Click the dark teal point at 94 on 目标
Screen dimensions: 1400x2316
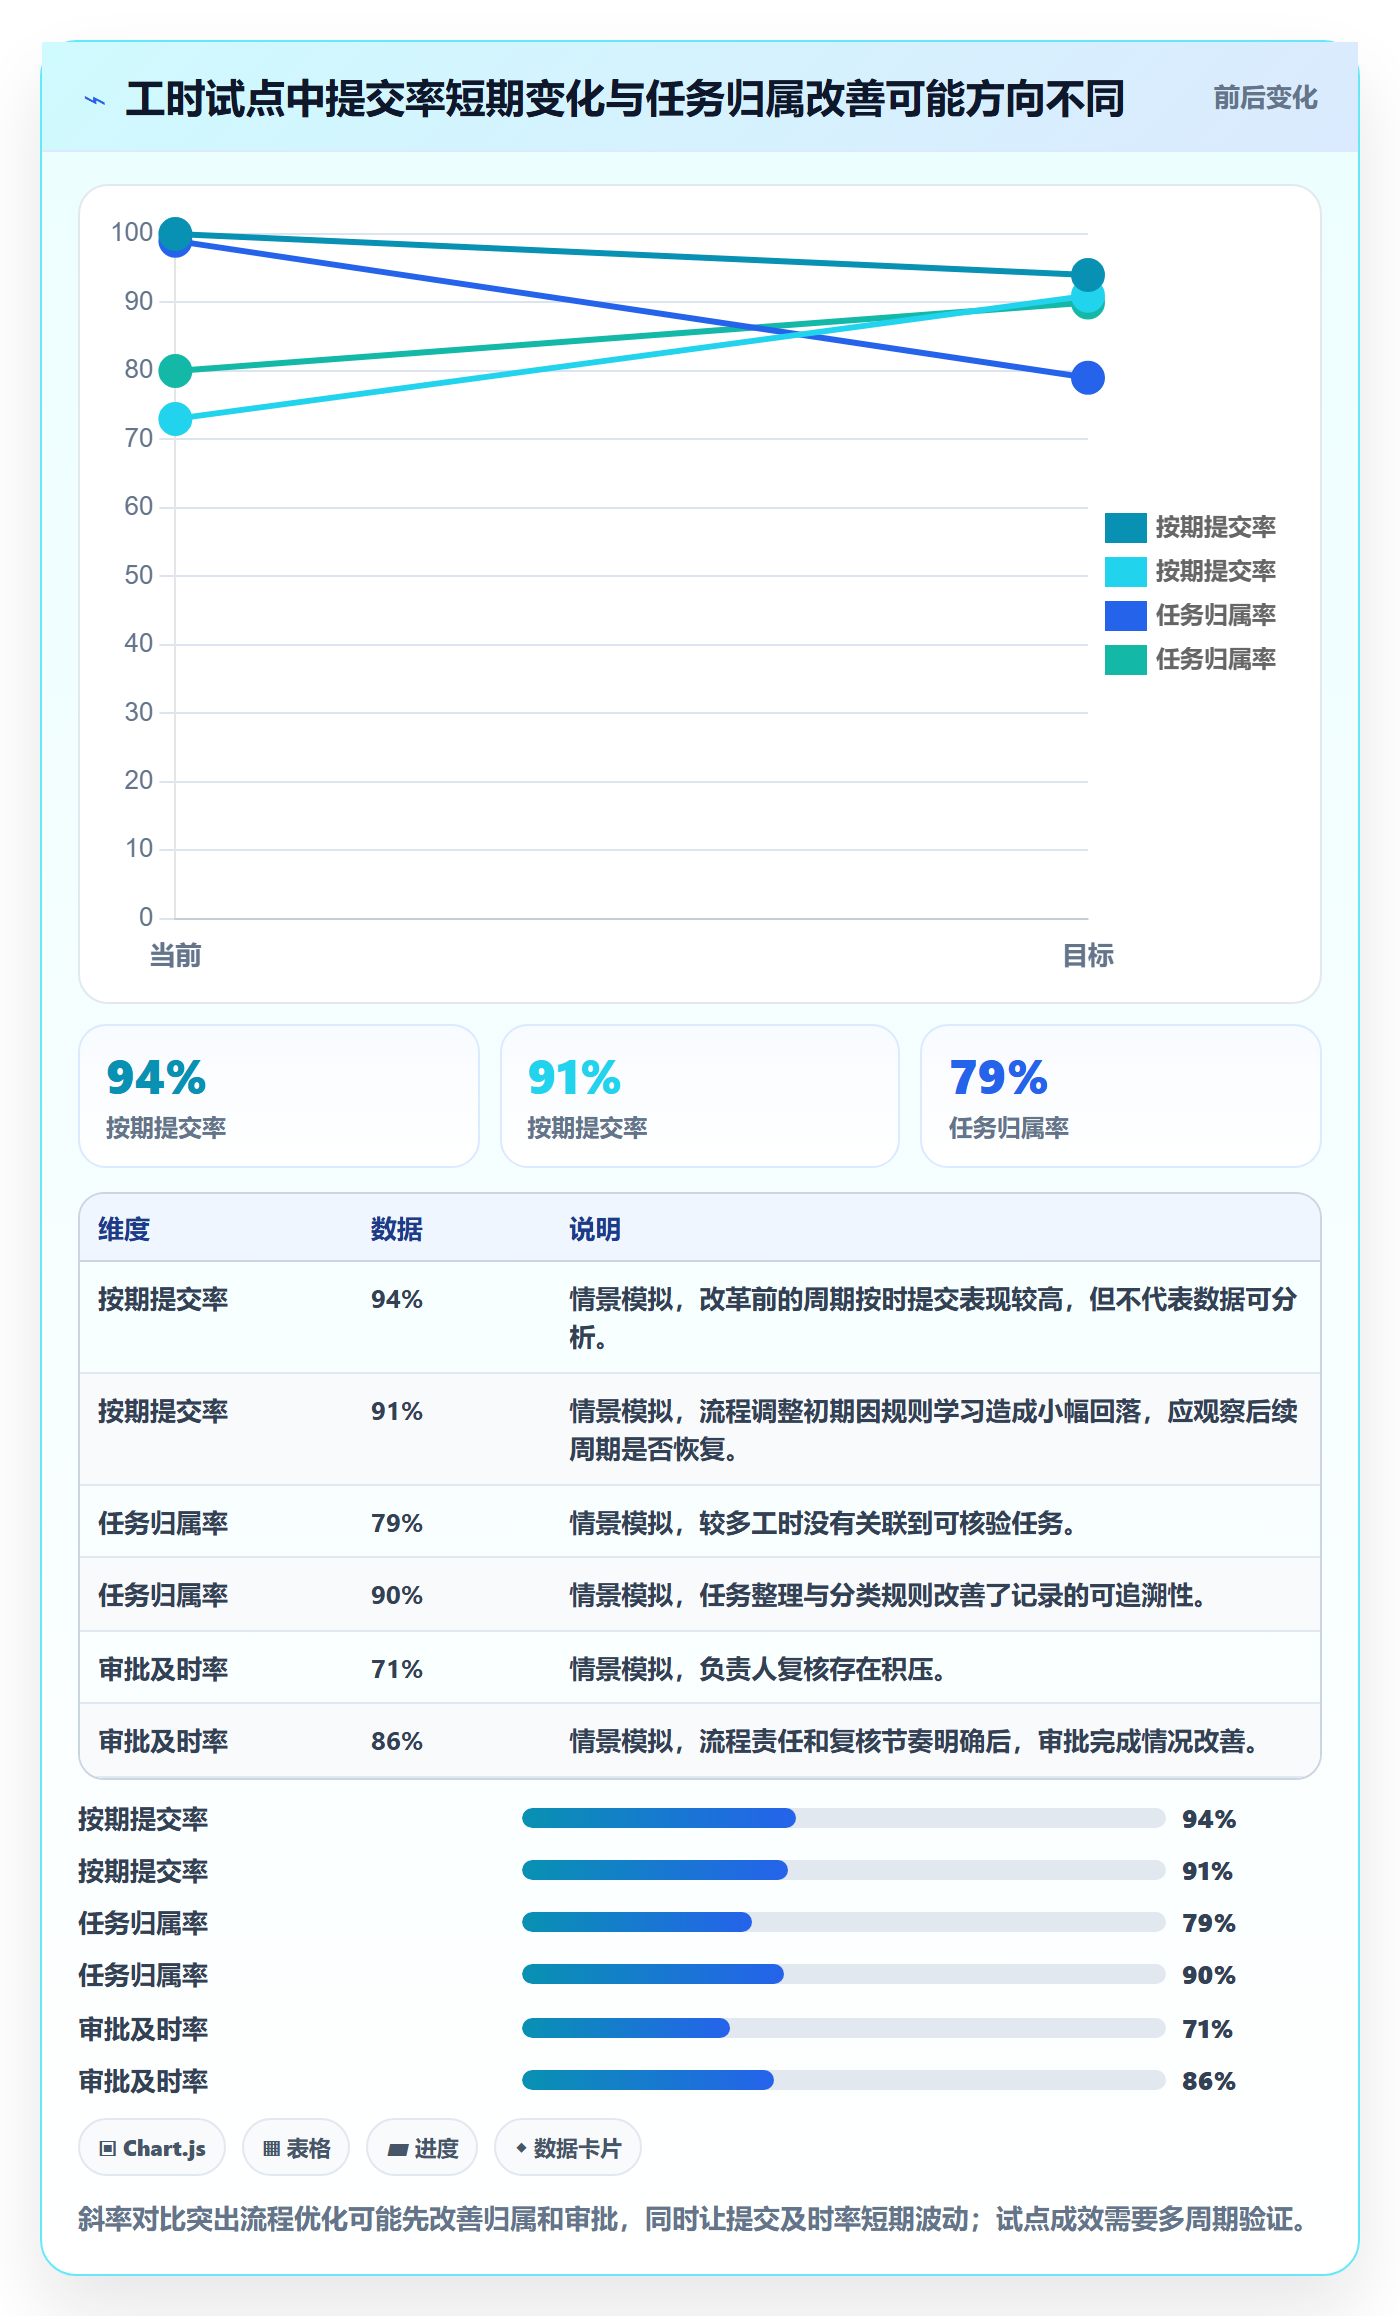point(1087,275)
